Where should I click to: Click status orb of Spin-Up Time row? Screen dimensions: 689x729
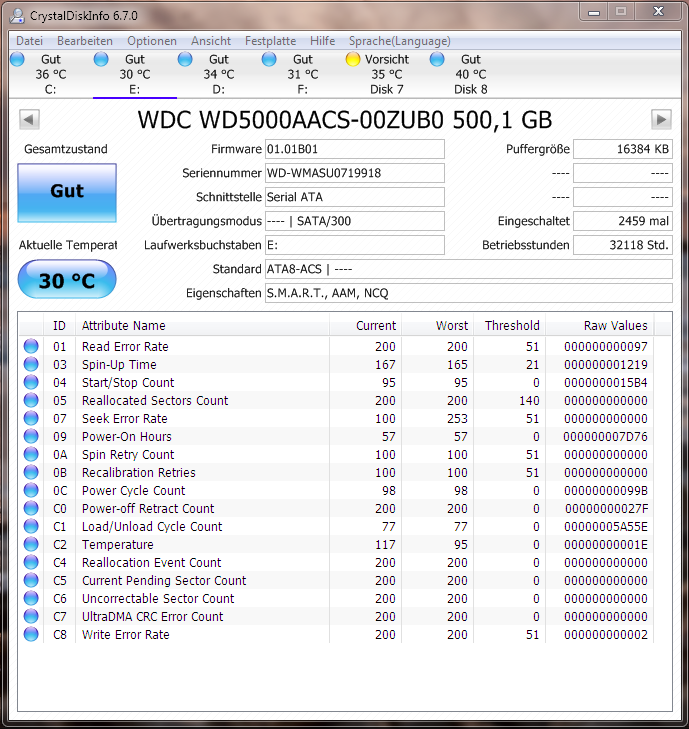click(31, 364)
